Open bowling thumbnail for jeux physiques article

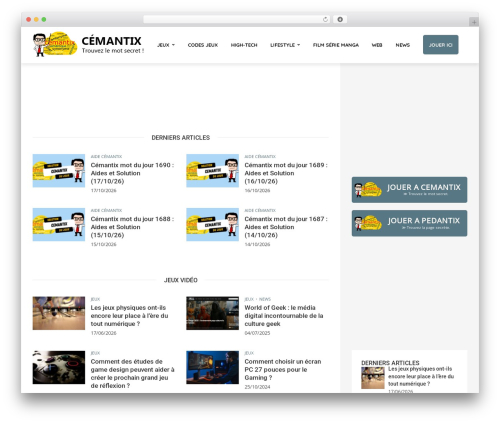point(59,313)
